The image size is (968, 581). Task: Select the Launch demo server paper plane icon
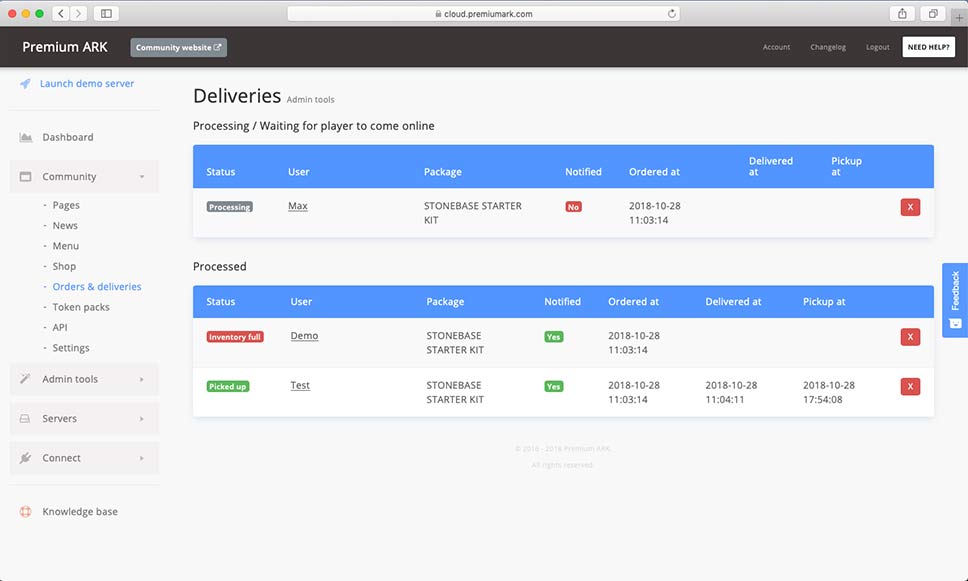click(x=24, y=83)
